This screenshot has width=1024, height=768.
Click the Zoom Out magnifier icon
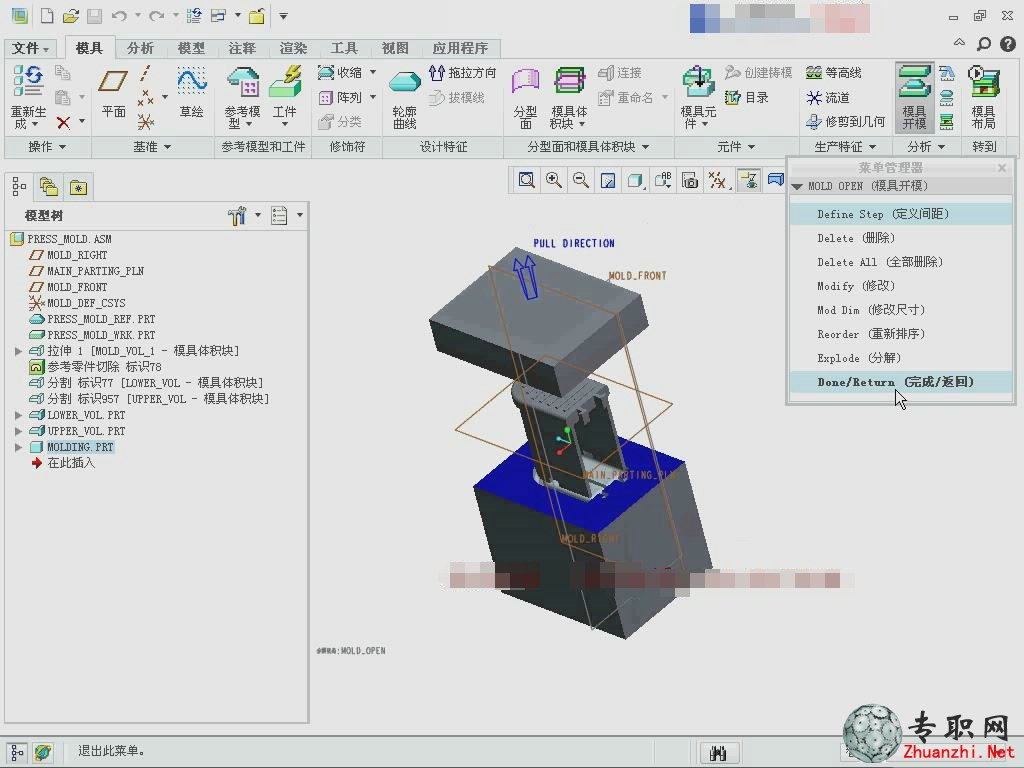pyautogui.click(x=581, y=180)
